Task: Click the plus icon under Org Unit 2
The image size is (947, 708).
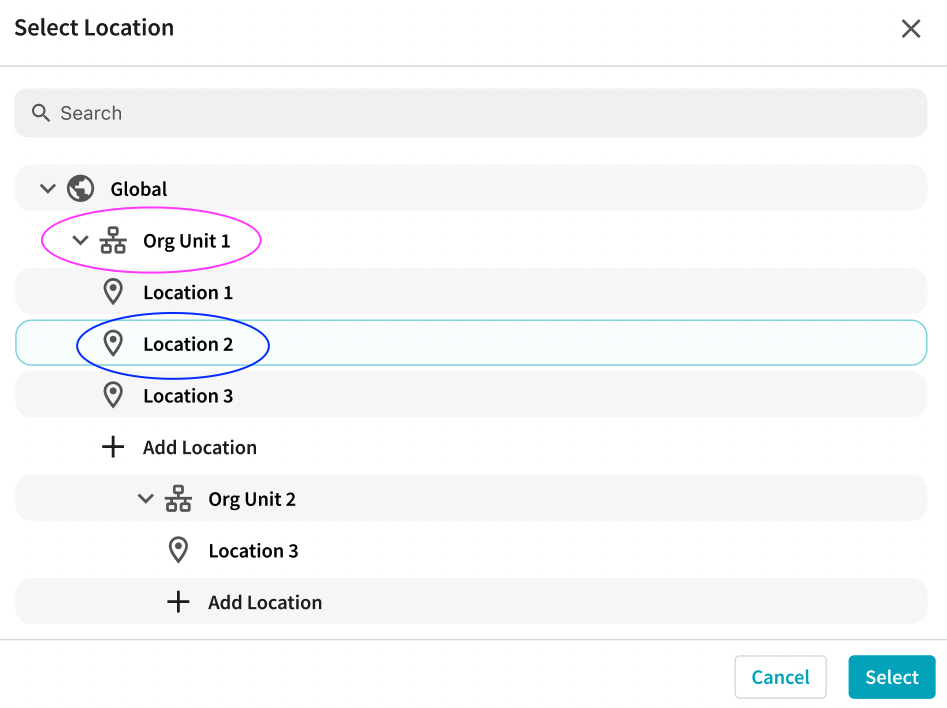Action: 178,602
